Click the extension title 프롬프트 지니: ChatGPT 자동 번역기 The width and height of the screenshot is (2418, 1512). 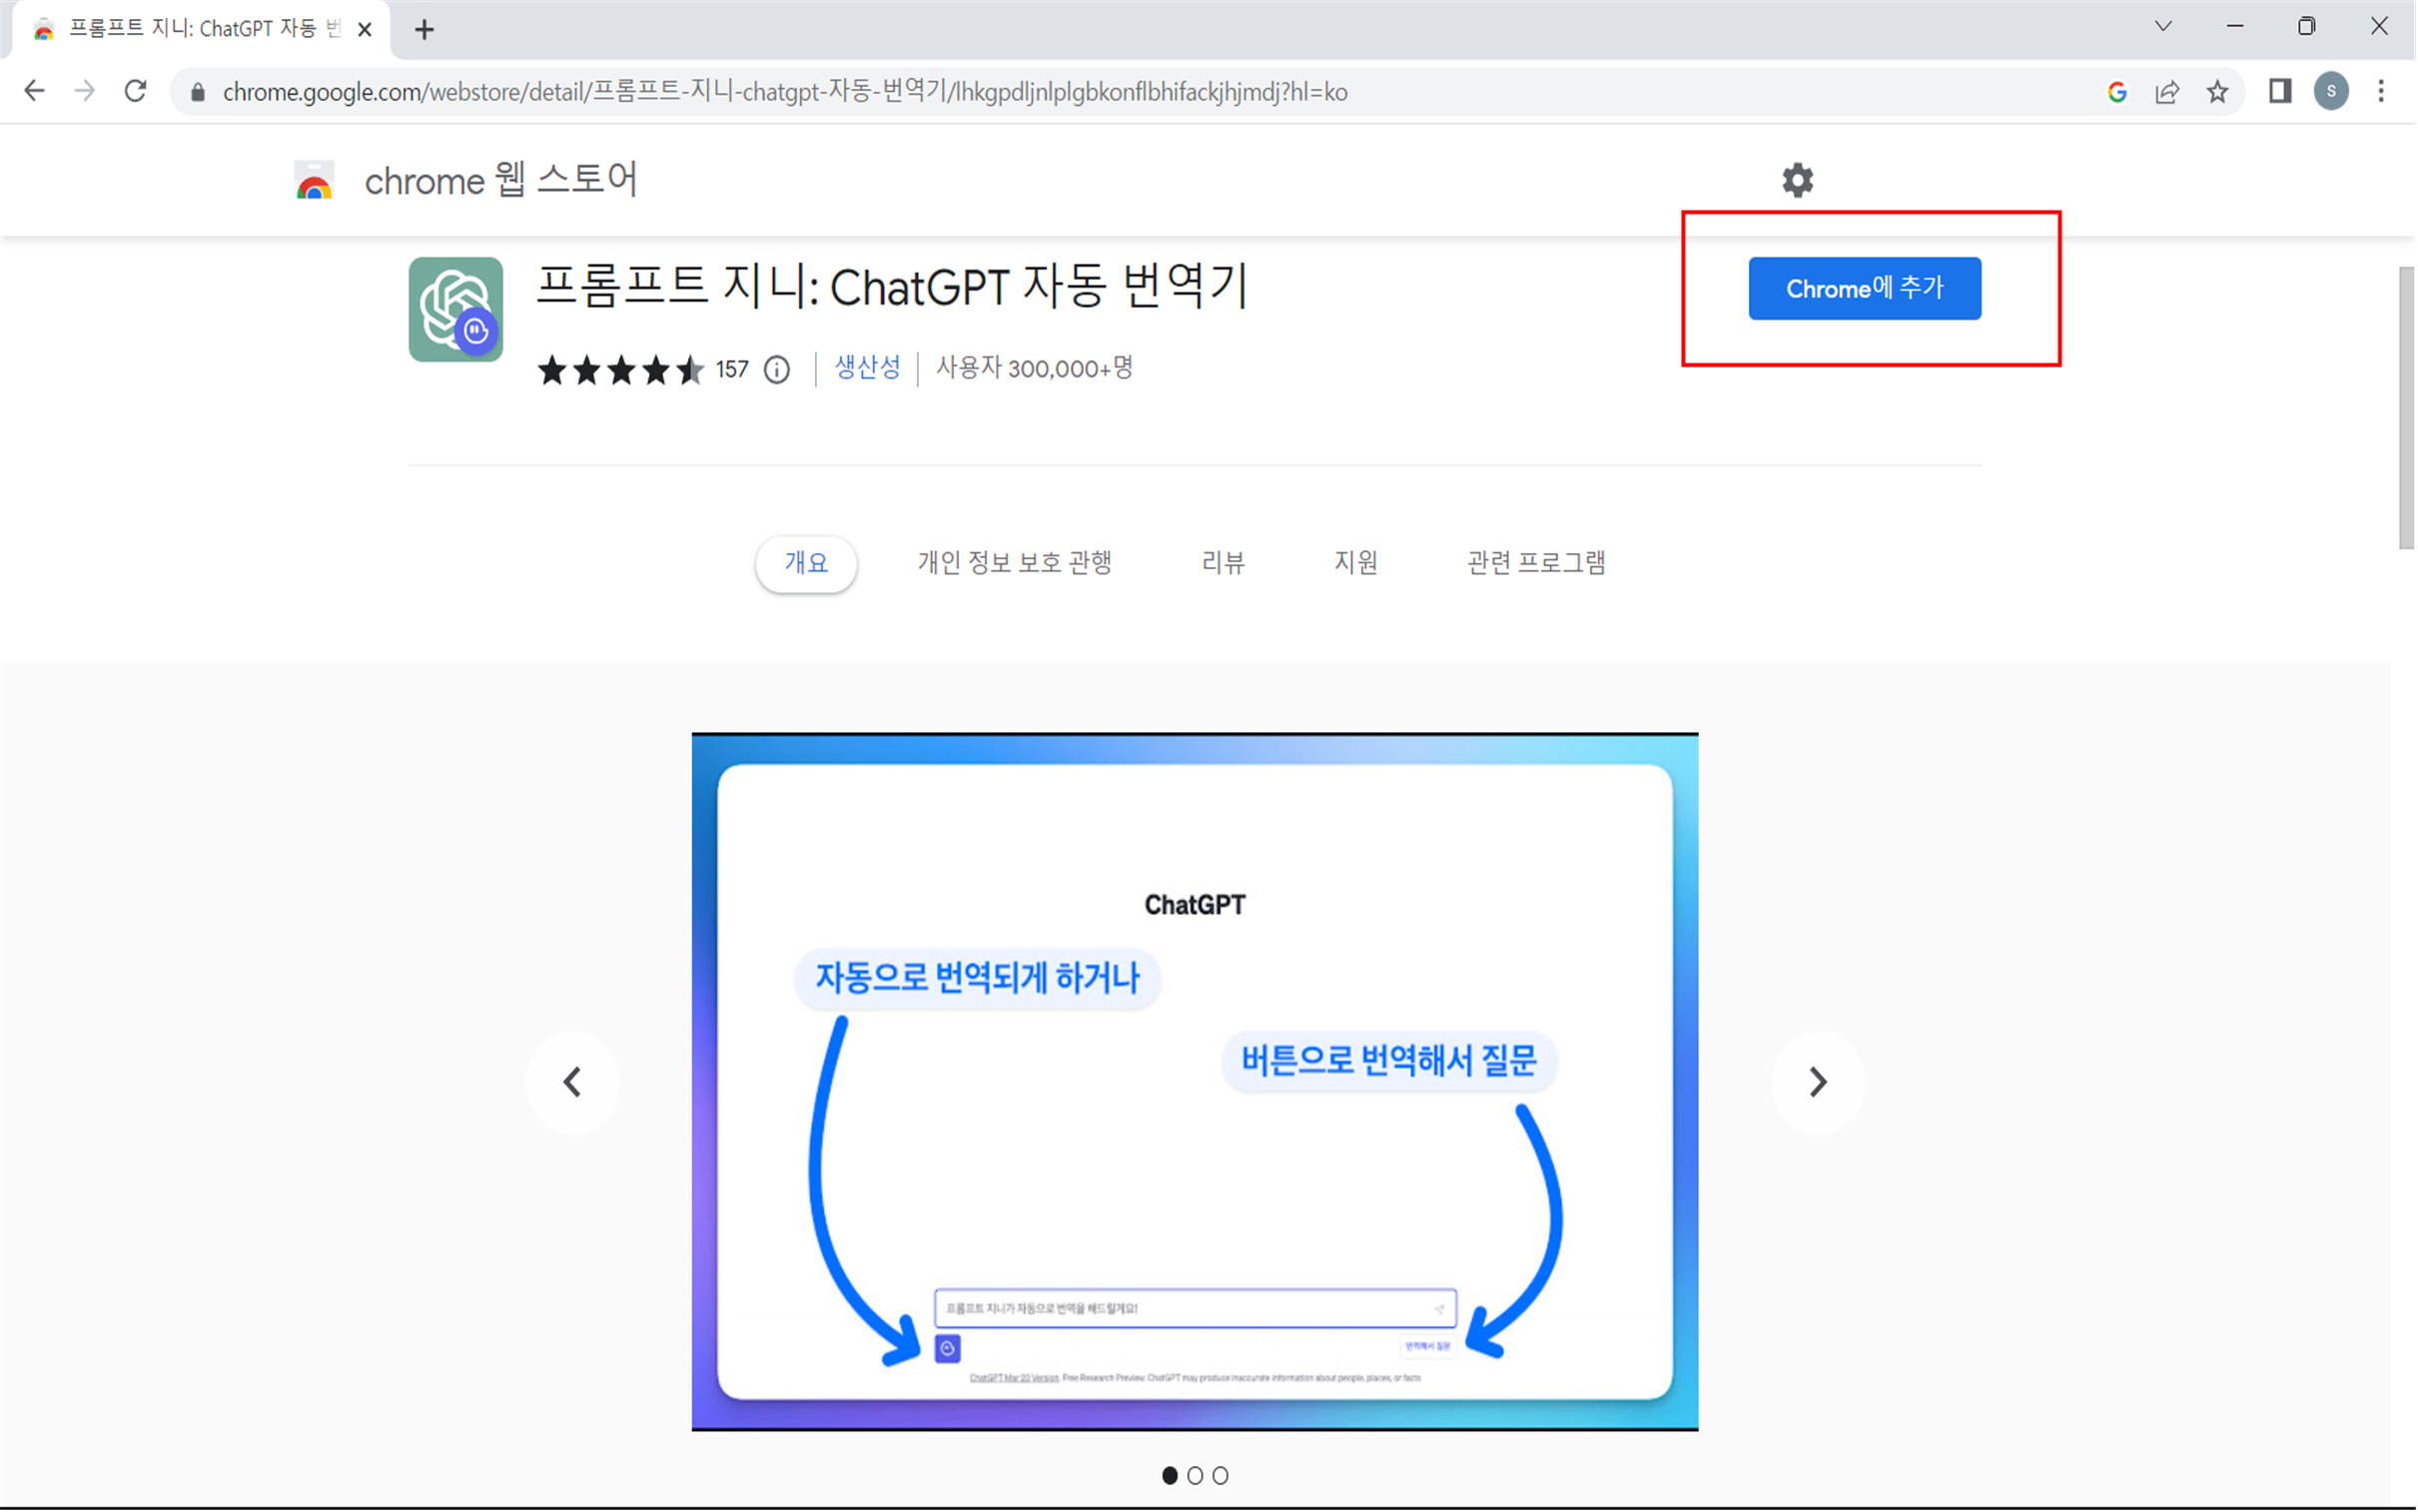pyautogui.click(x=892, y=287)
